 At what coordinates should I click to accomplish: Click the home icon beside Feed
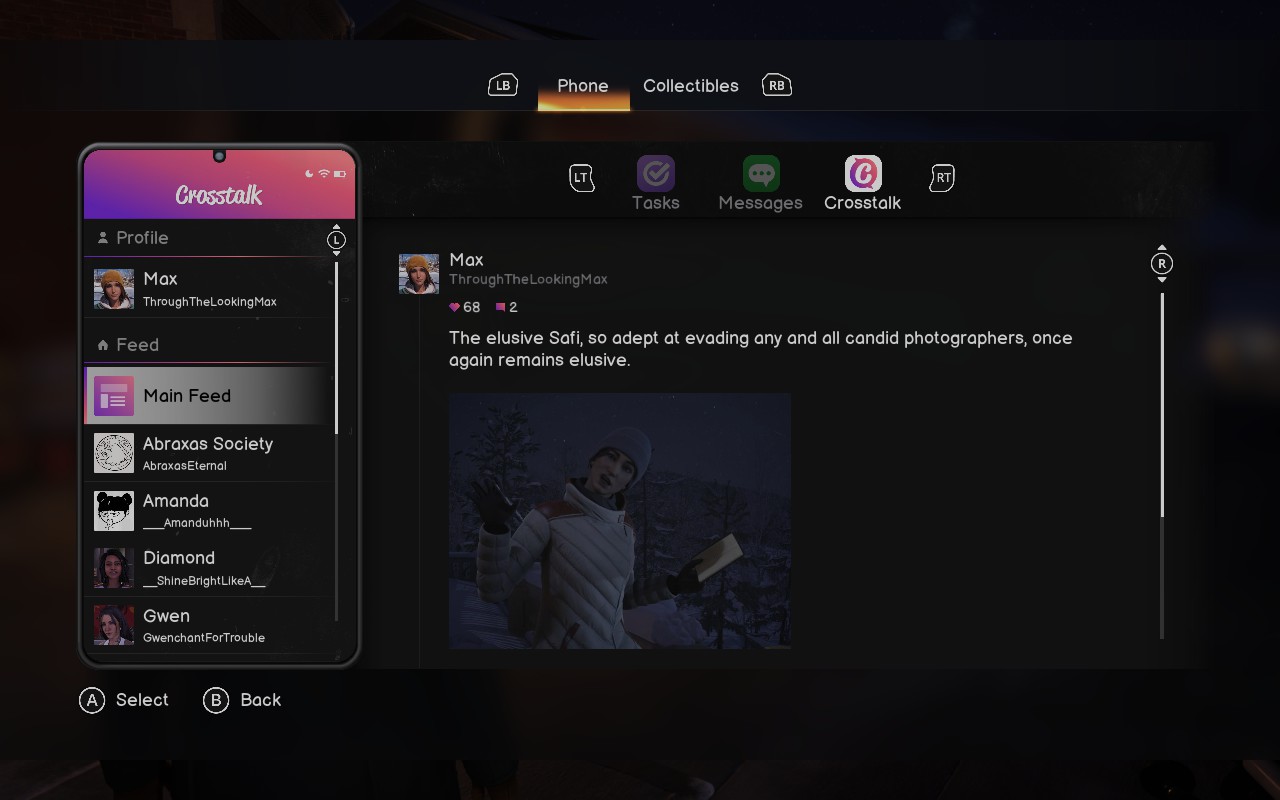pyautogui.click(x=102, y=345)
